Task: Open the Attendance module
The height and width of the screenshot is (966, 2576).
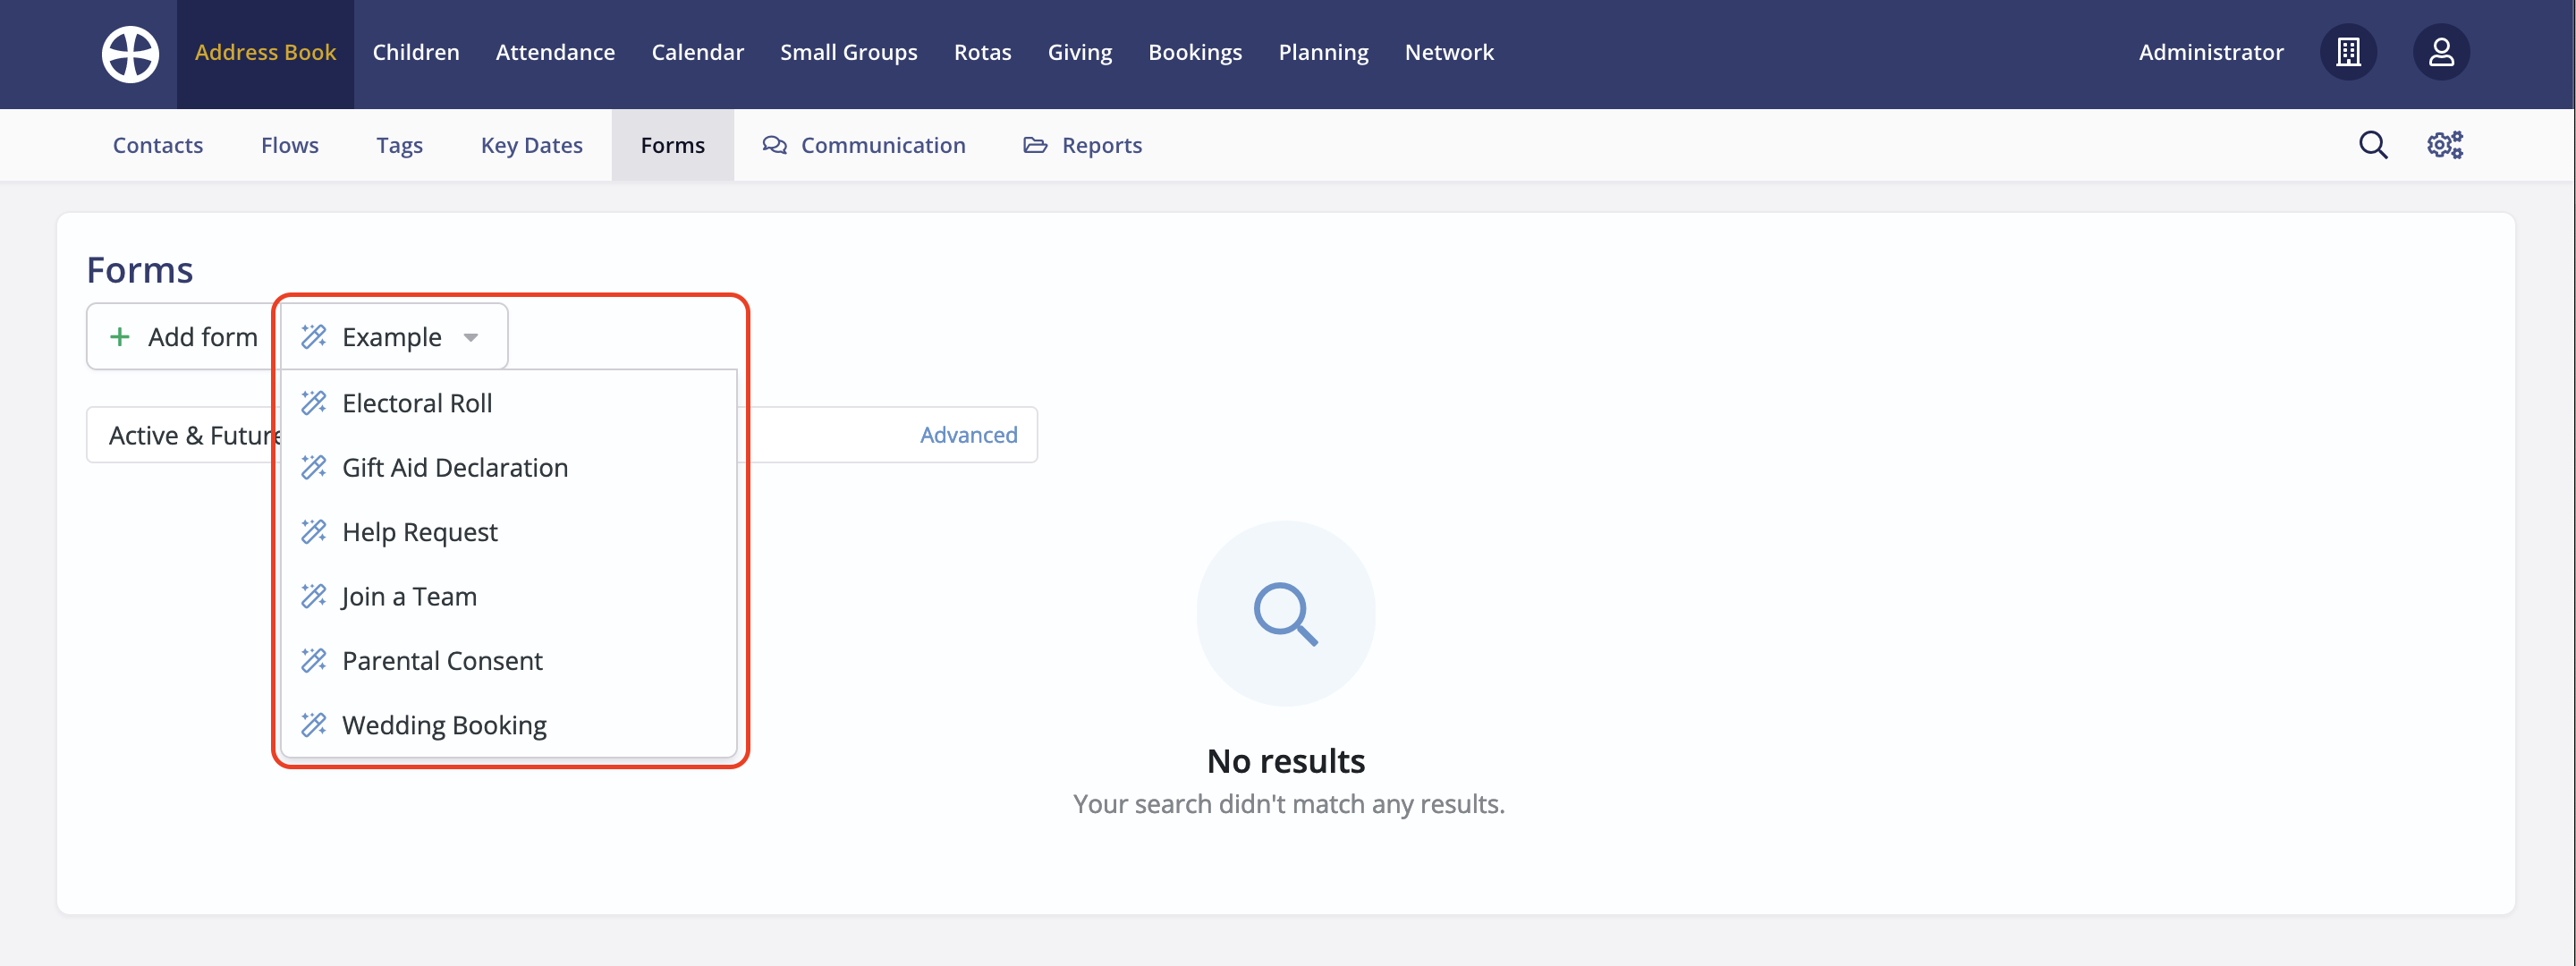Action: coord(555,53)
